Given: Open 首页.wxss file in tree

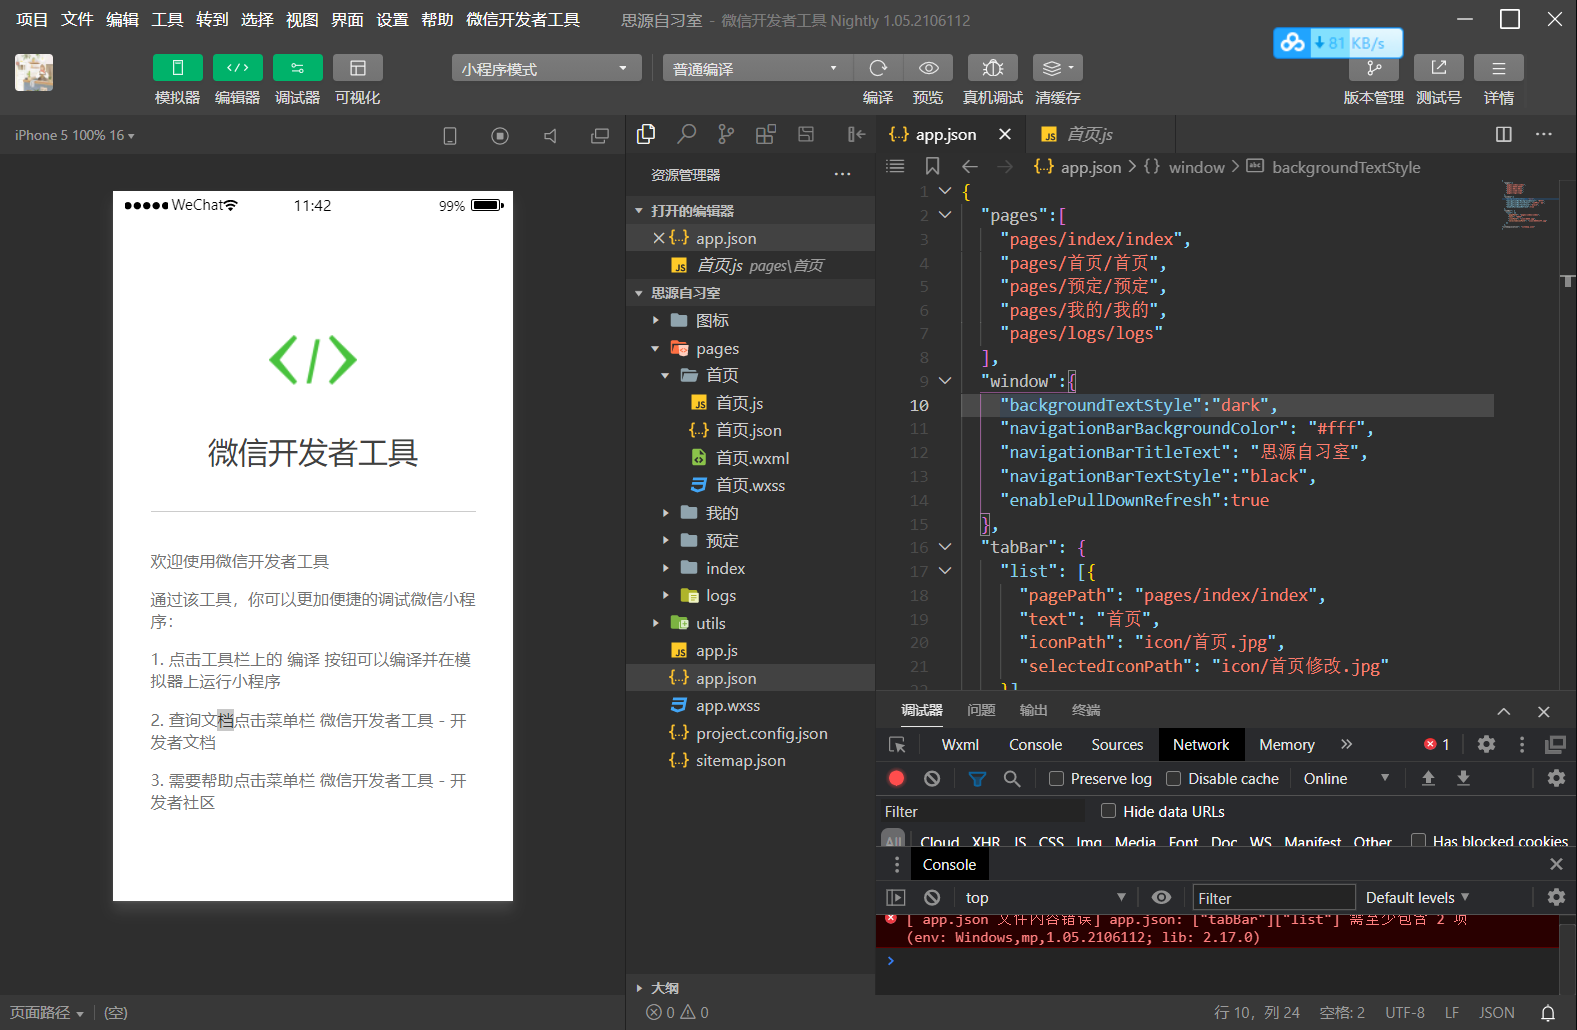Looking at the screenshot, I should [x=750, y=485].
